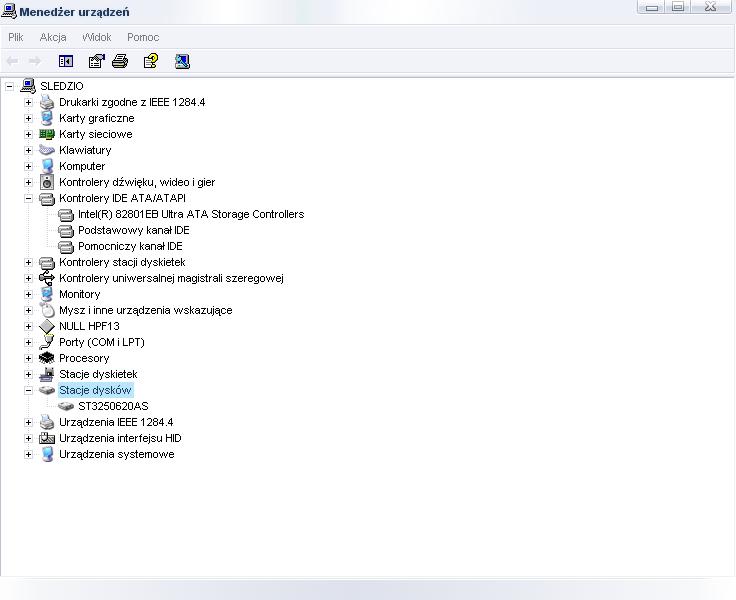Expand the Monitory node
Image resolution: width=736 pixels, height=600 pixels.
coord(28,294)
